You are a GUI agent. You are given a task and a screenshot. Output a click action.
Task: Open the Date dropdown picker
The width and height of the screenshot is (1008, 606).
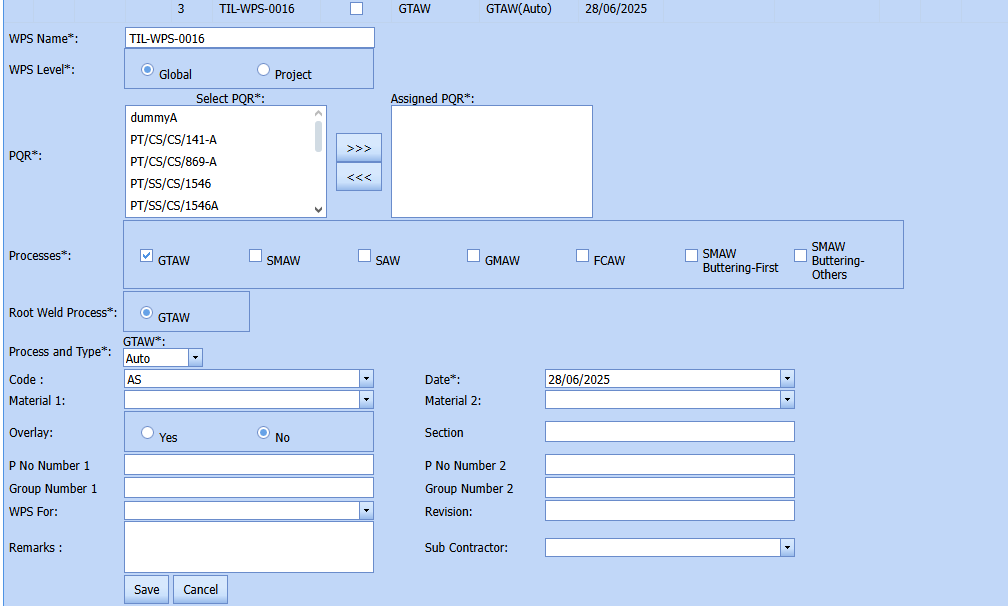[787, 379]
